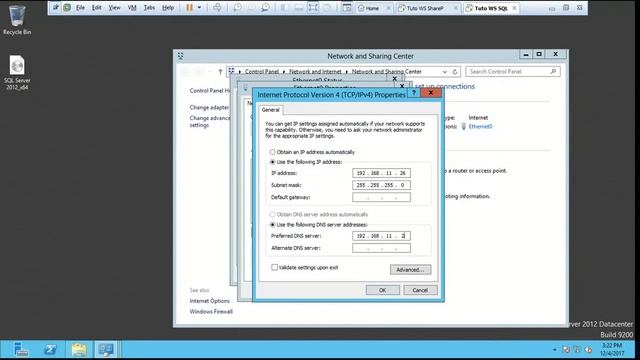The image size is (640, 360).
Task: Click the pin icon in VMware toolbar
Action: [x=56, y=7]
